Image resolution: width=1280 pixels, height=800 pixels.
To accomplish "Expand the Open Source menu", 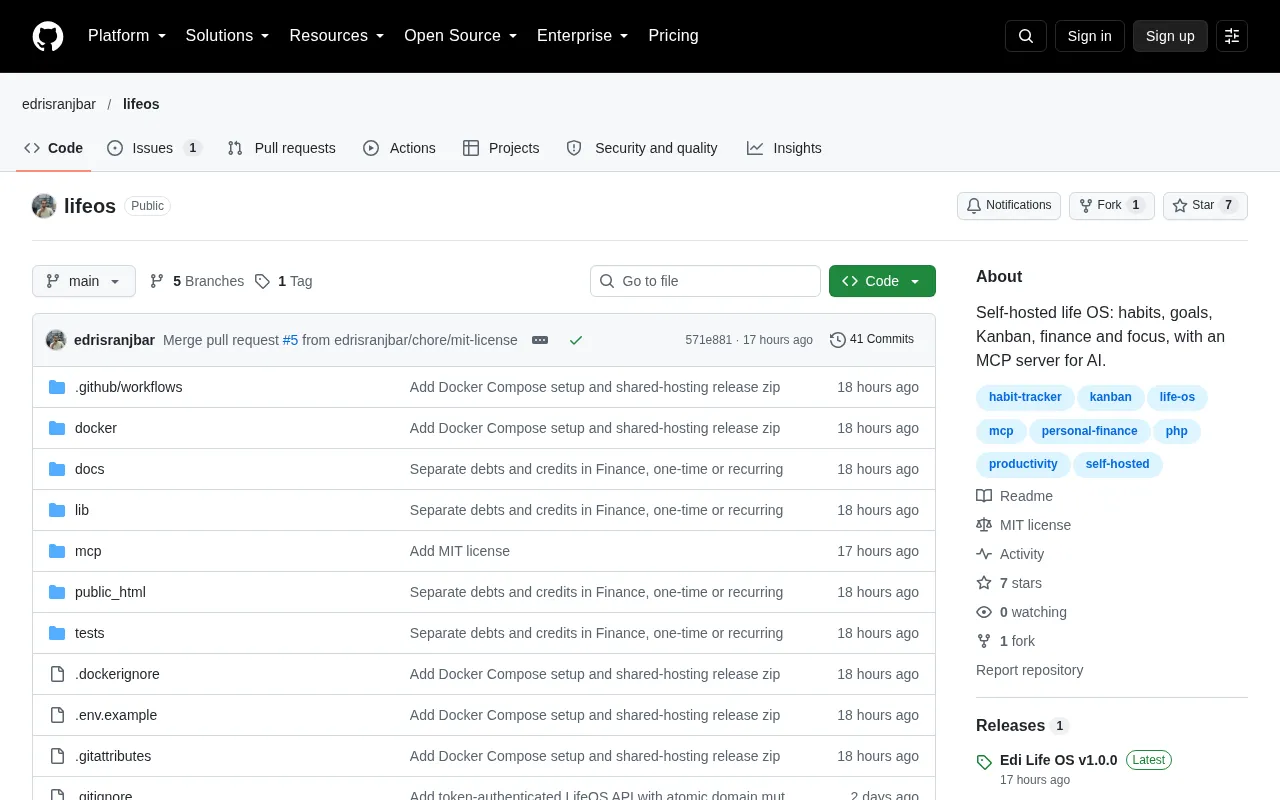I will coord(461,36).
